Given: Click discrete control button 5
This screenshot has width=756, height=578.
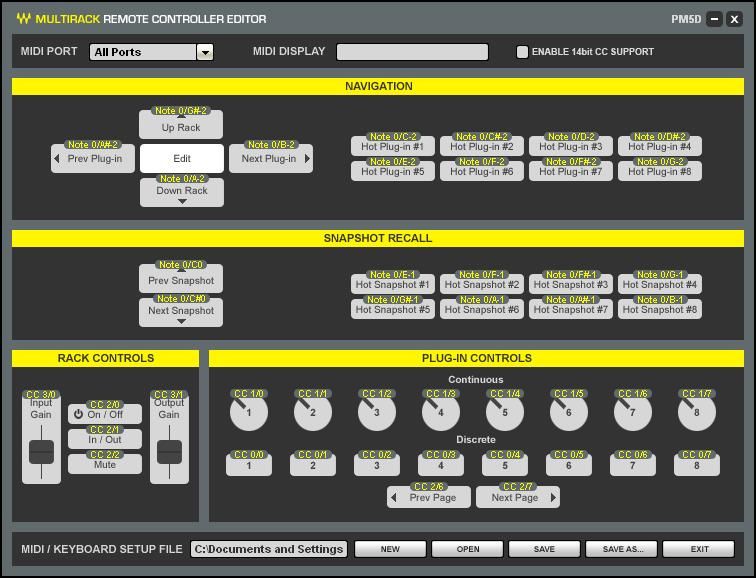Looking at the screenshot, I should (x=505, y=465).
